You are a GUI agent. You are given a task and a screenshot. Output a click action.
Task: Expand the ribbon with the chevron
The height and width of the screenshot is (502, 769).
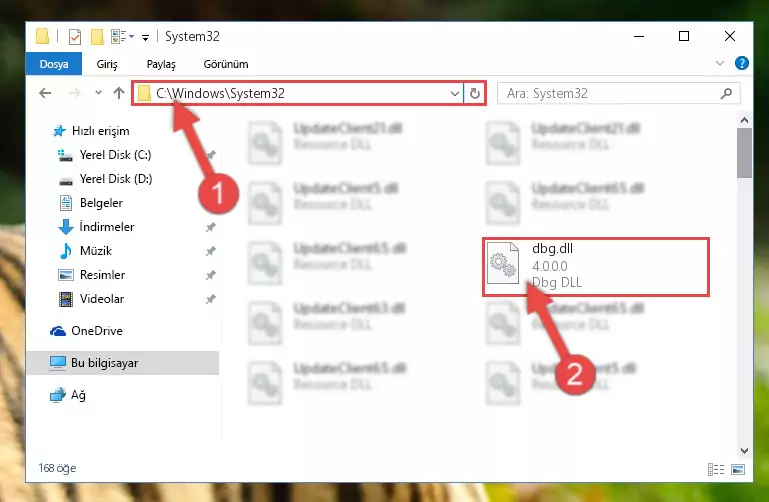coord(719,63)
